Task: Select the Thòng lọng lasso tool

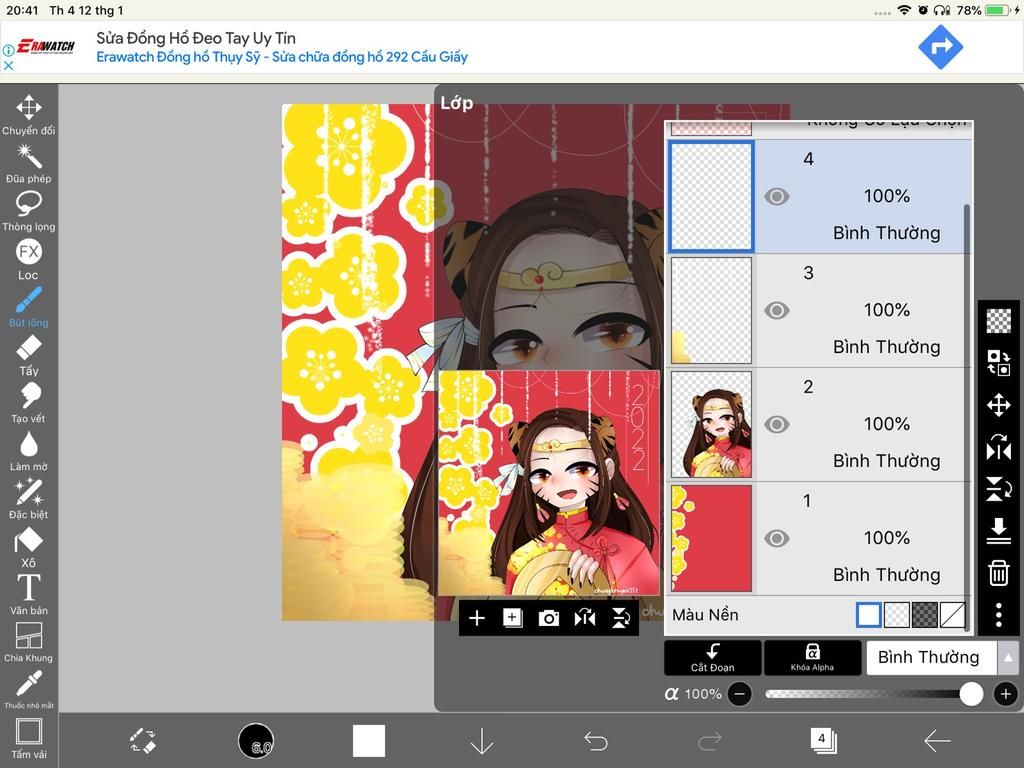Action: click(x=28, y=212)
